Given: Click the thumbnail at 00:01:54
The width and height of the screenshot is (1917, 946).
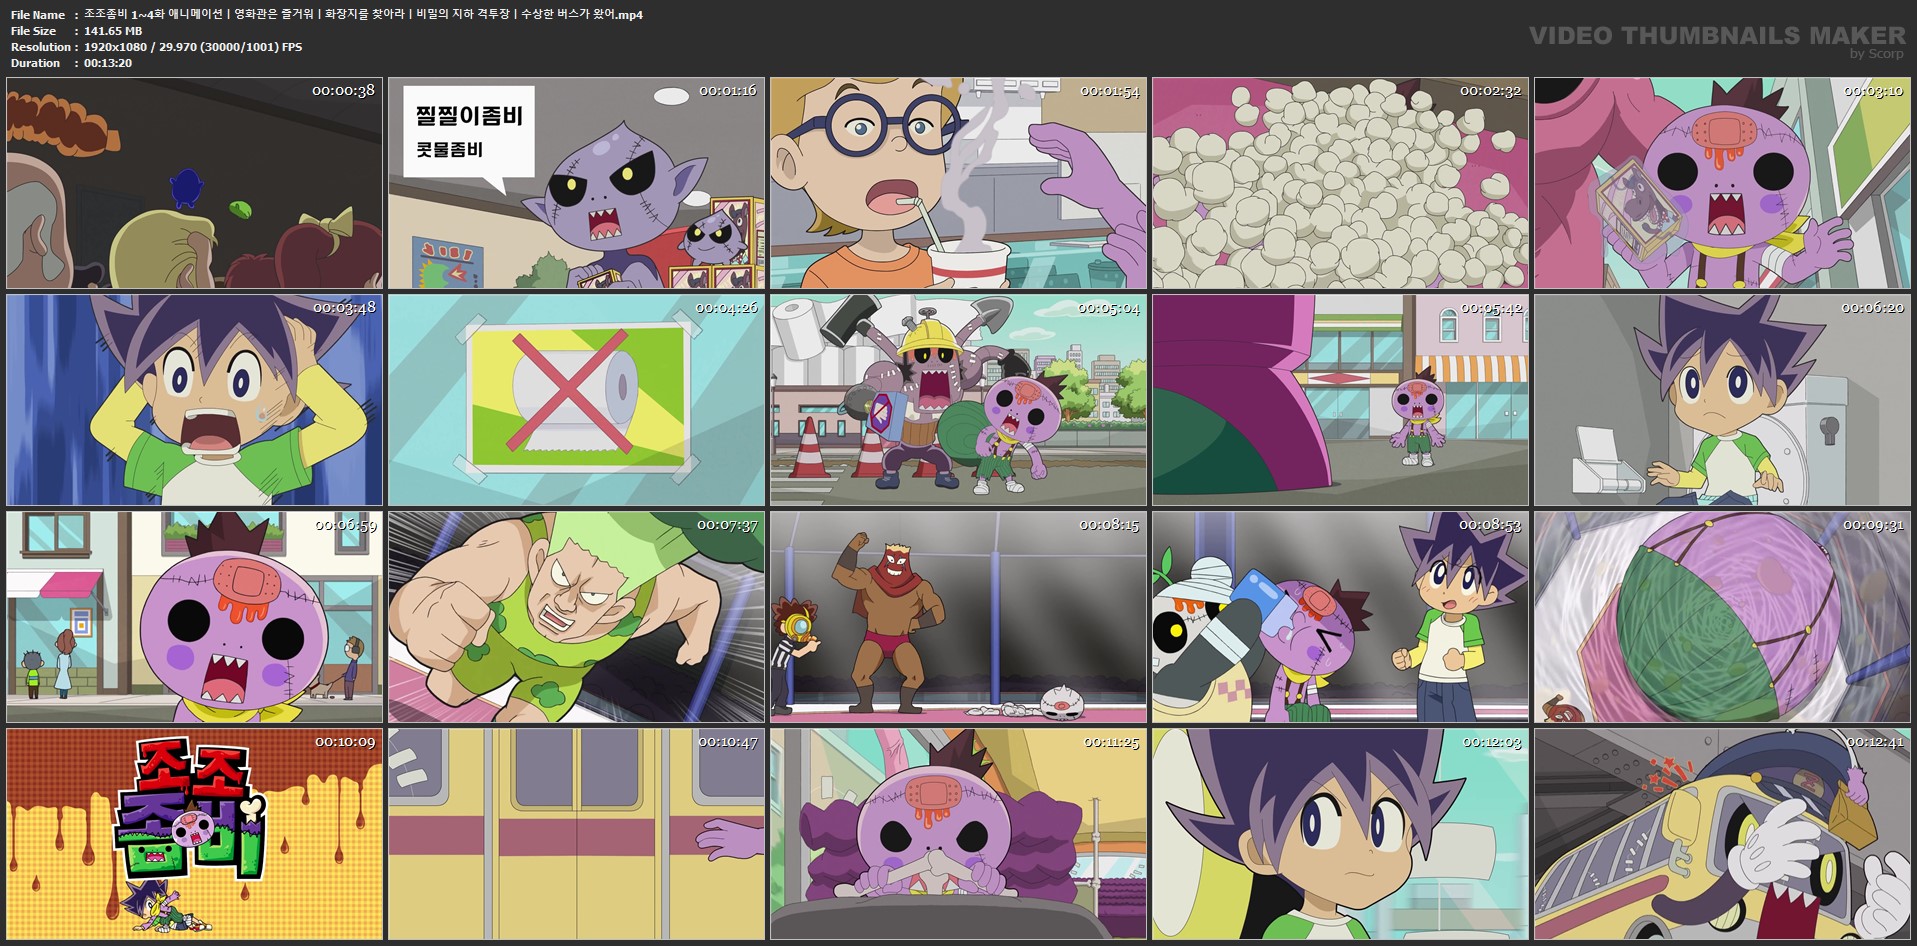Looking at the screenshot, I should click(958, 184).
